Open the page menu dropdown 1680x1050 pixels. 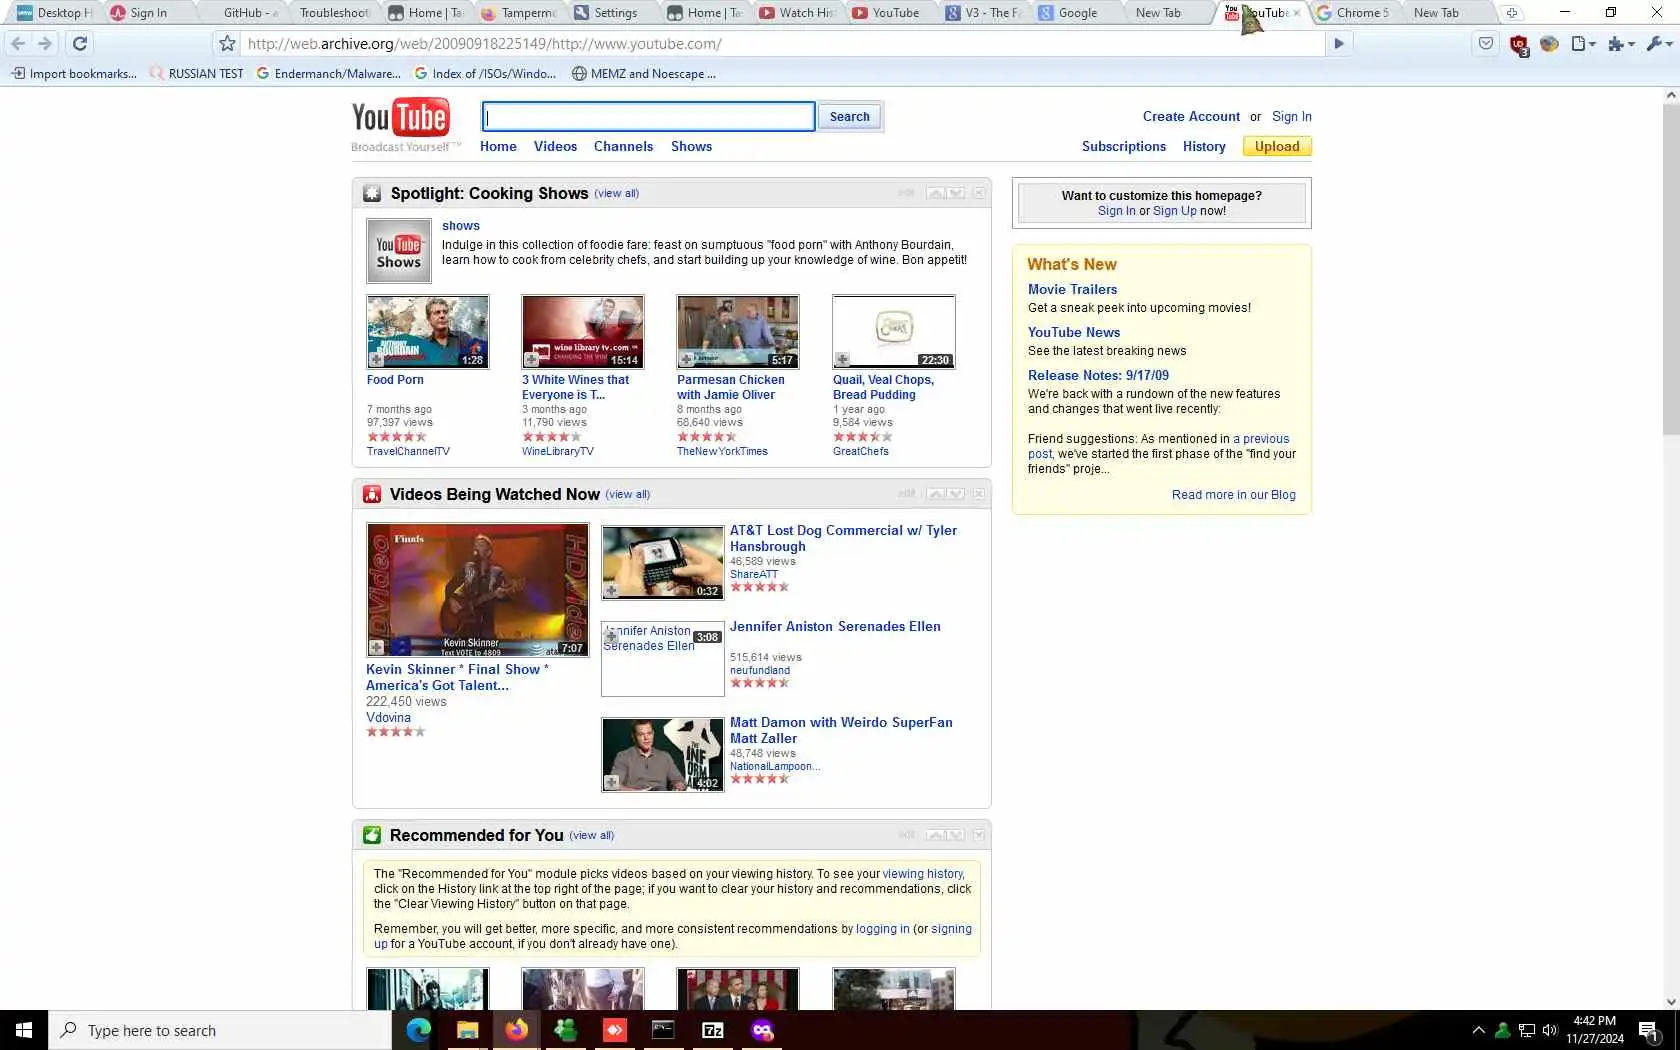1584,43
